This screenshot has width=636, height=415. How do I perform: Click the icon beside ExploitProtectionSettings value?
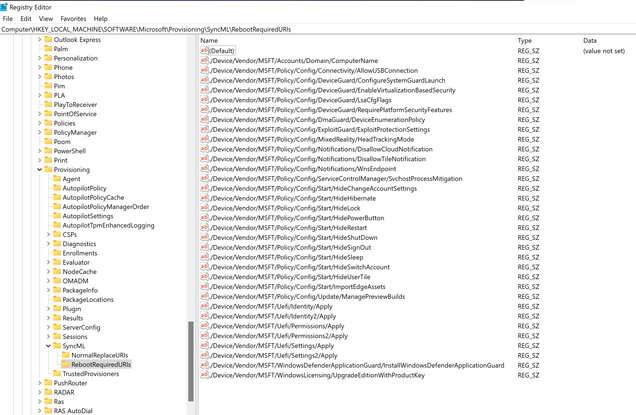tap(204, 129)
